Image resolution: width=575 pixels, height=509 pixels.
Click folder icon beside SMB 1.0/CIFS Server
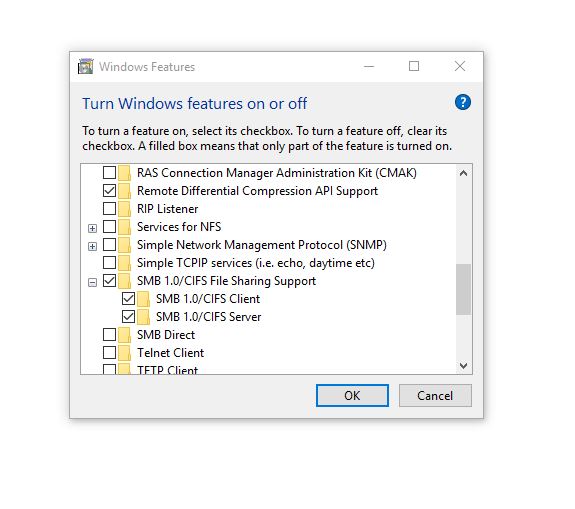(144, 317)
